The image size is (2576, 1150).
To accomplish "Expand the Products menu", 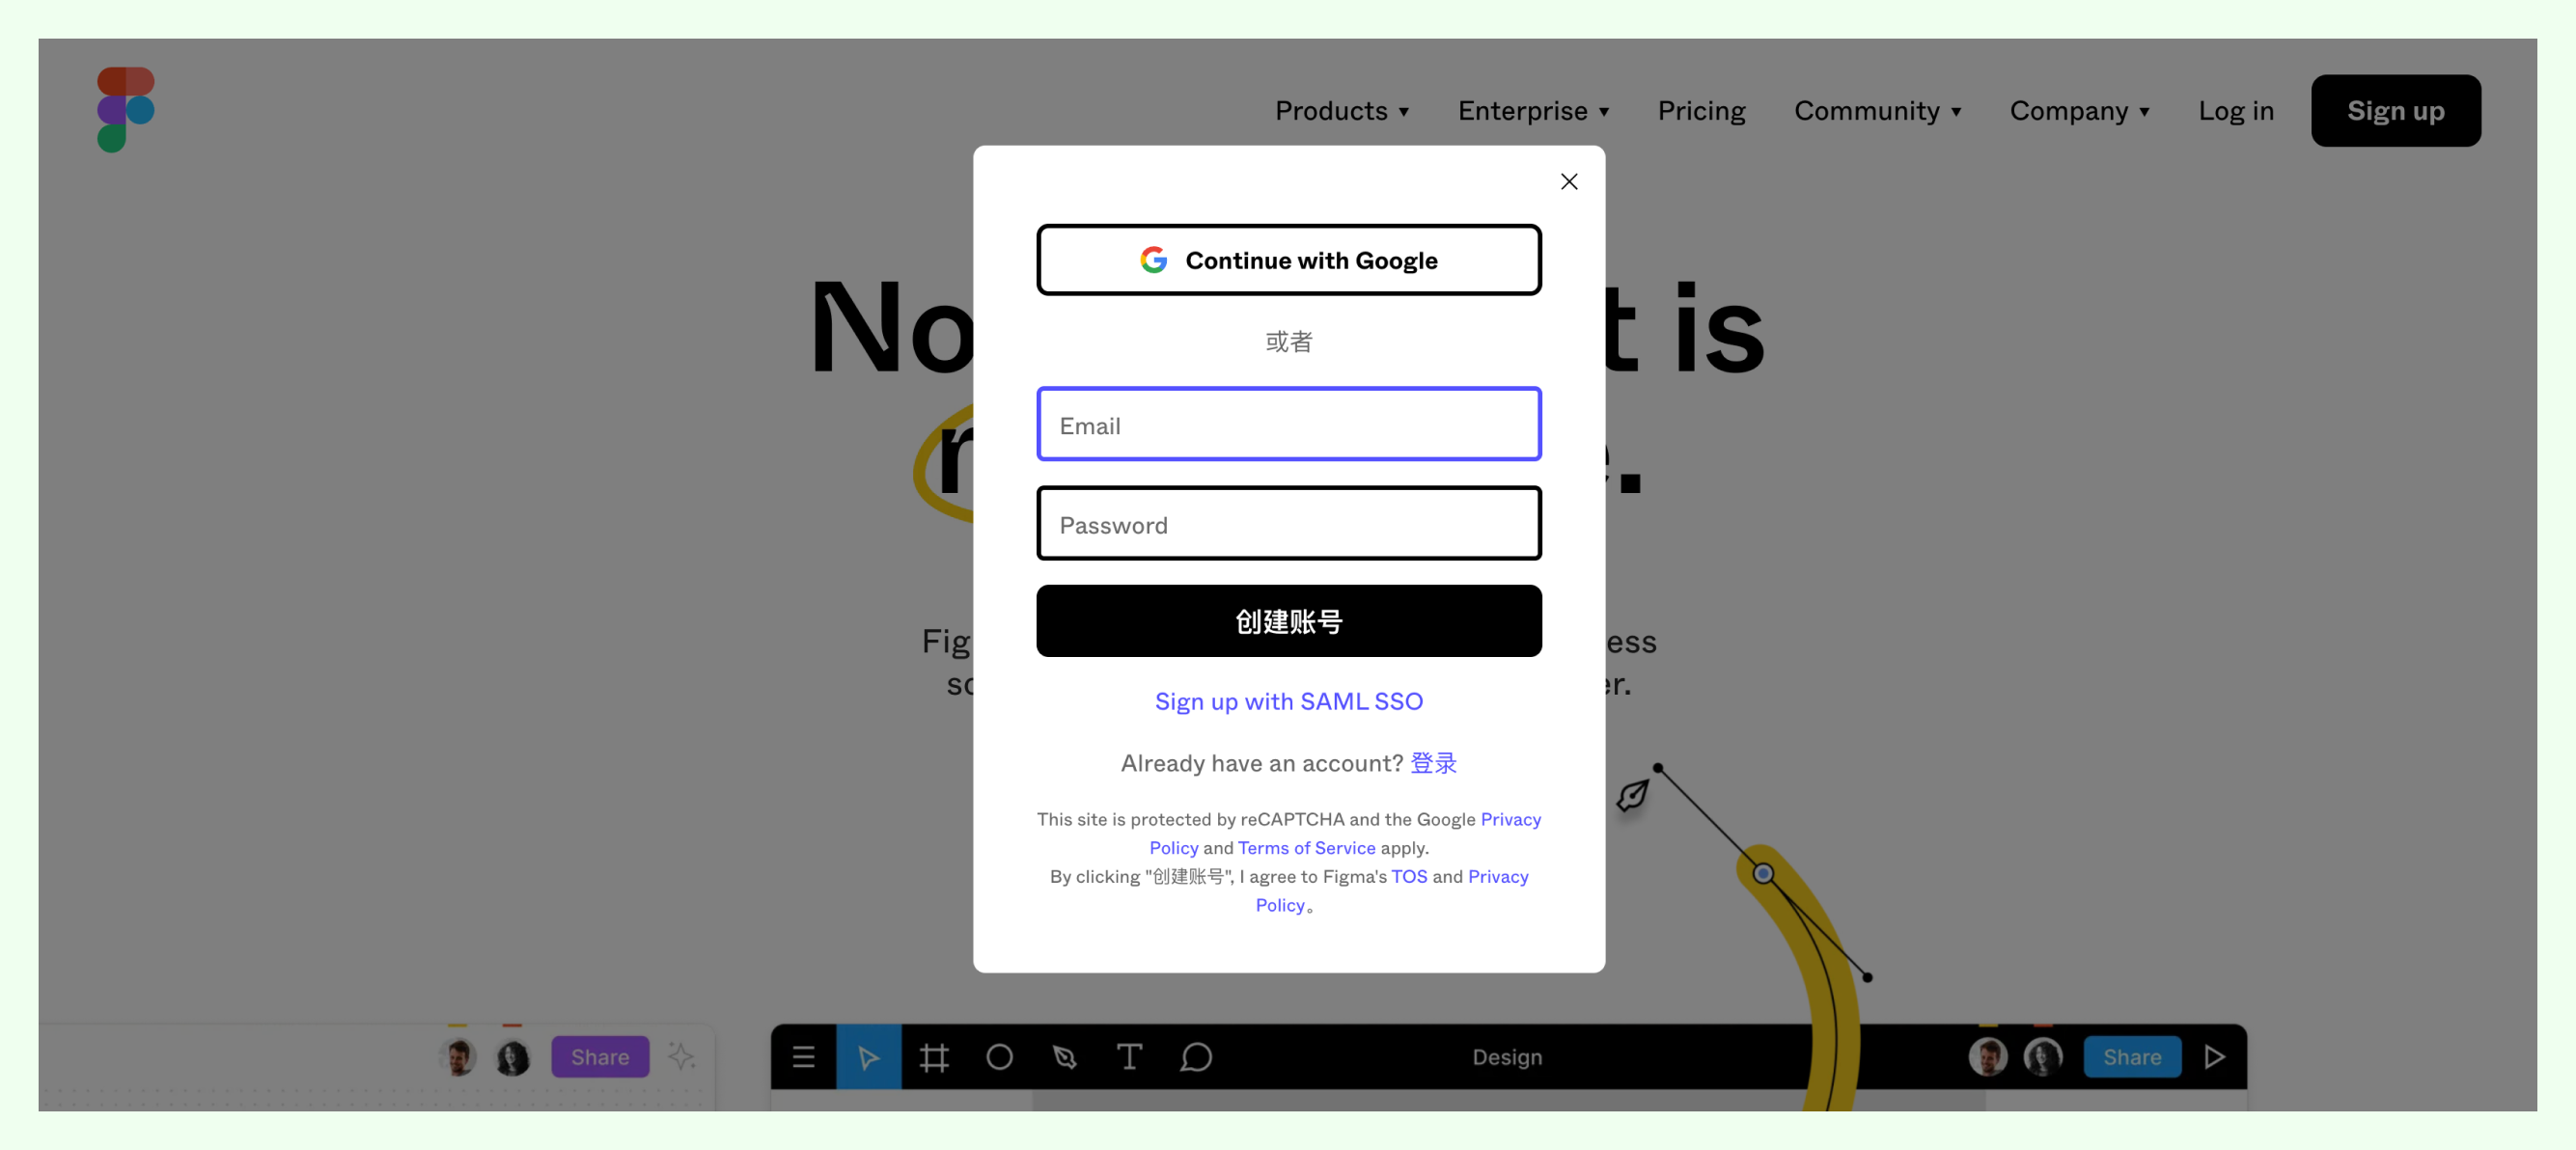I will pyautogui.click(x=1342, y=110).
